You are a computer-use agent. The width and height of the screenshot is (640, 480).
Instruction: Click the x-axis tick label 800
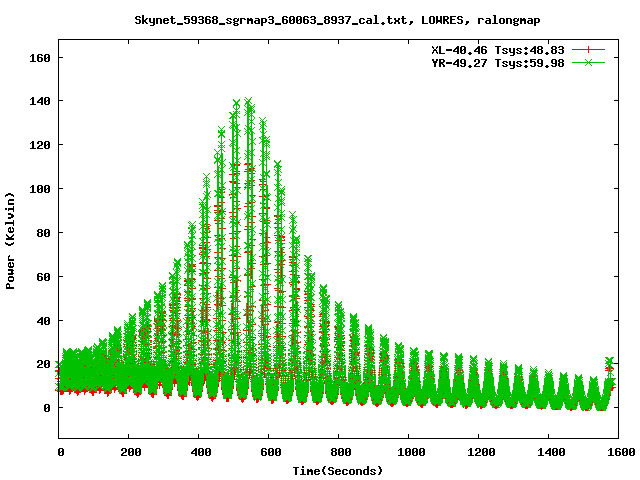pos(341,452)
